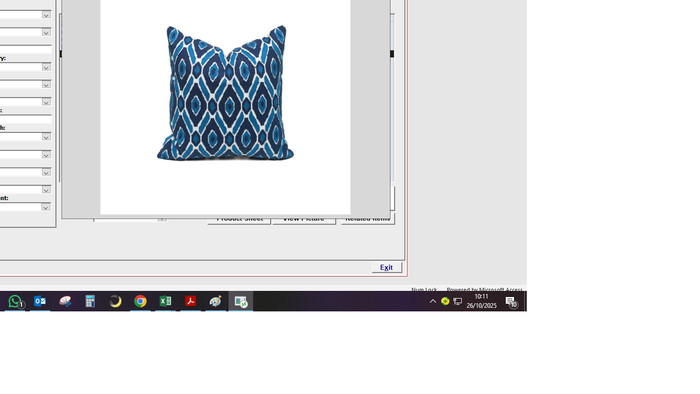
Task: Open Outlook from the taskbar
Action: (x=40, y=302)
